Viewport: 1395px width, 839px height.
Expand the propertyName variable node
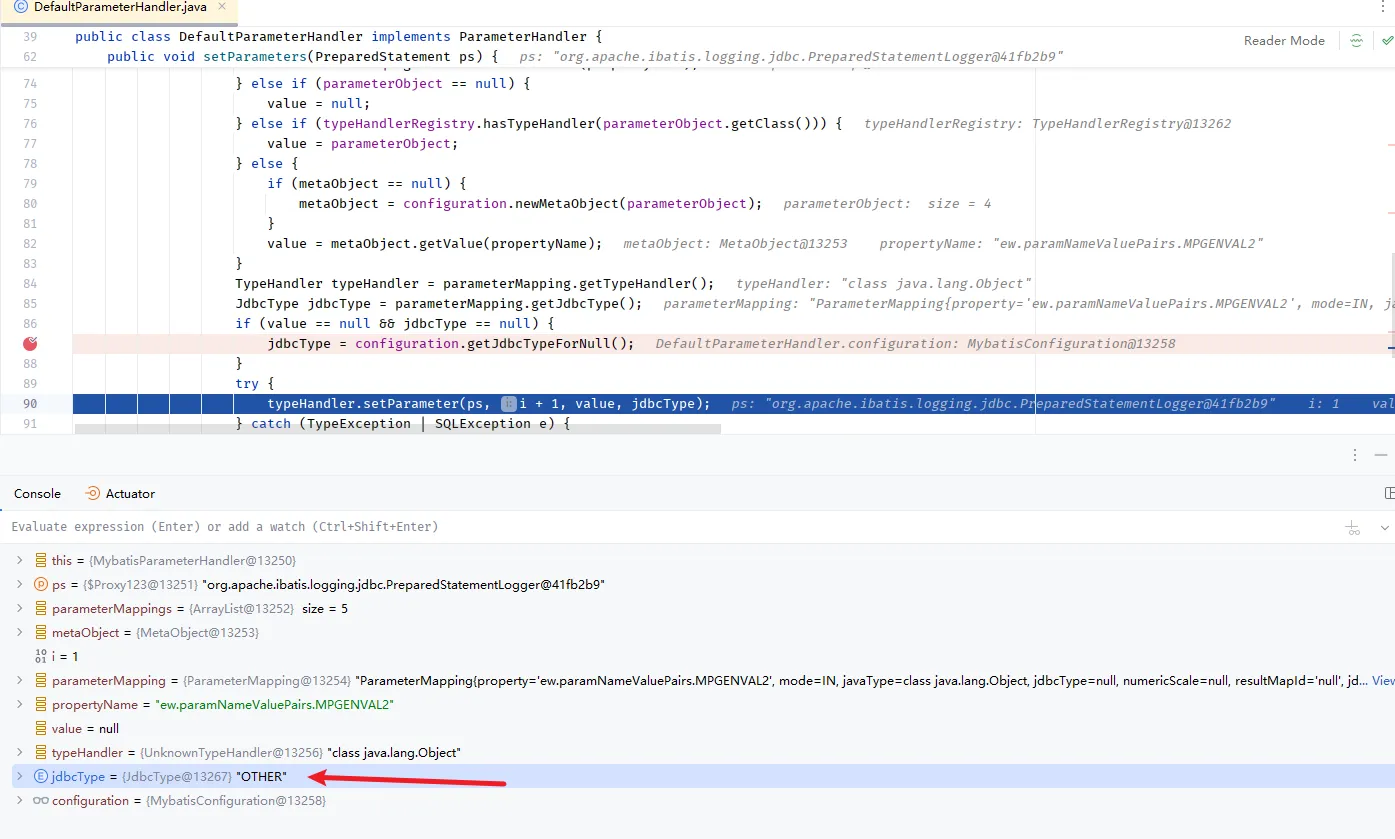19,705
